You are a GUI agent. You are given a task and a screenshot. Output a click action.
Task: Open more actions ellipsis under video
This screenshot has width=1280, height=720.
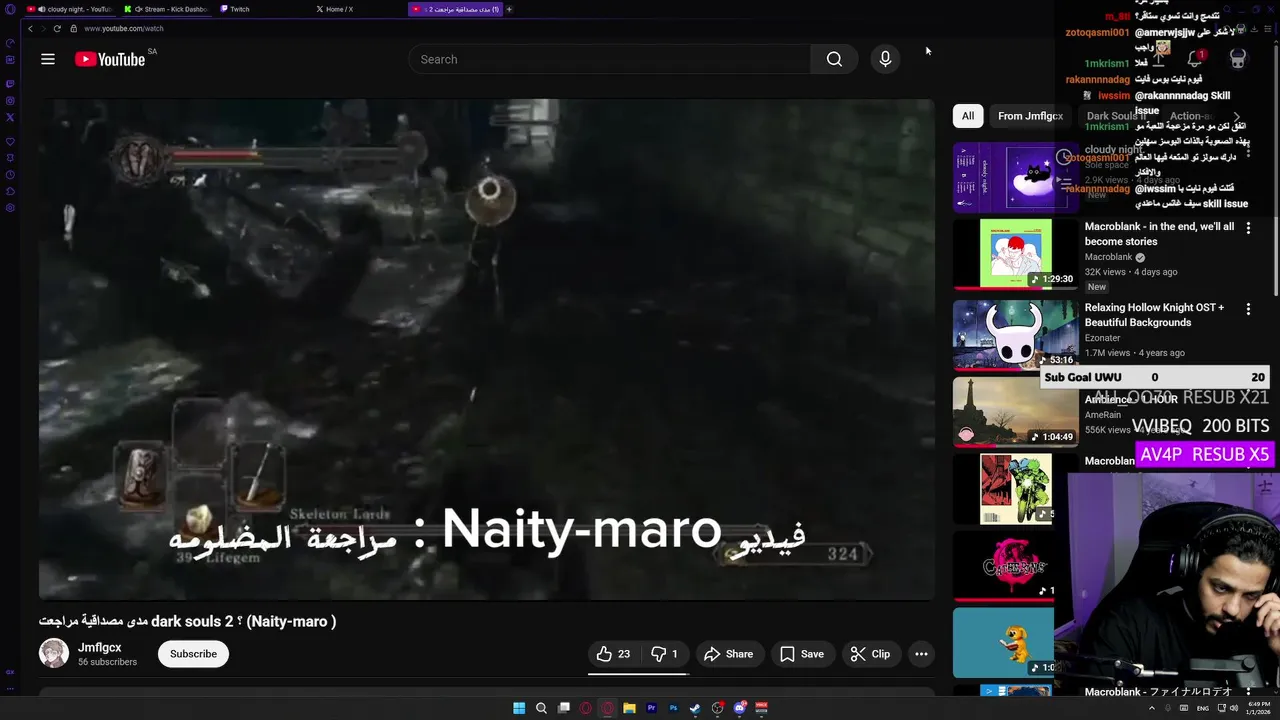pyautogui.click(x=921, y=654)
